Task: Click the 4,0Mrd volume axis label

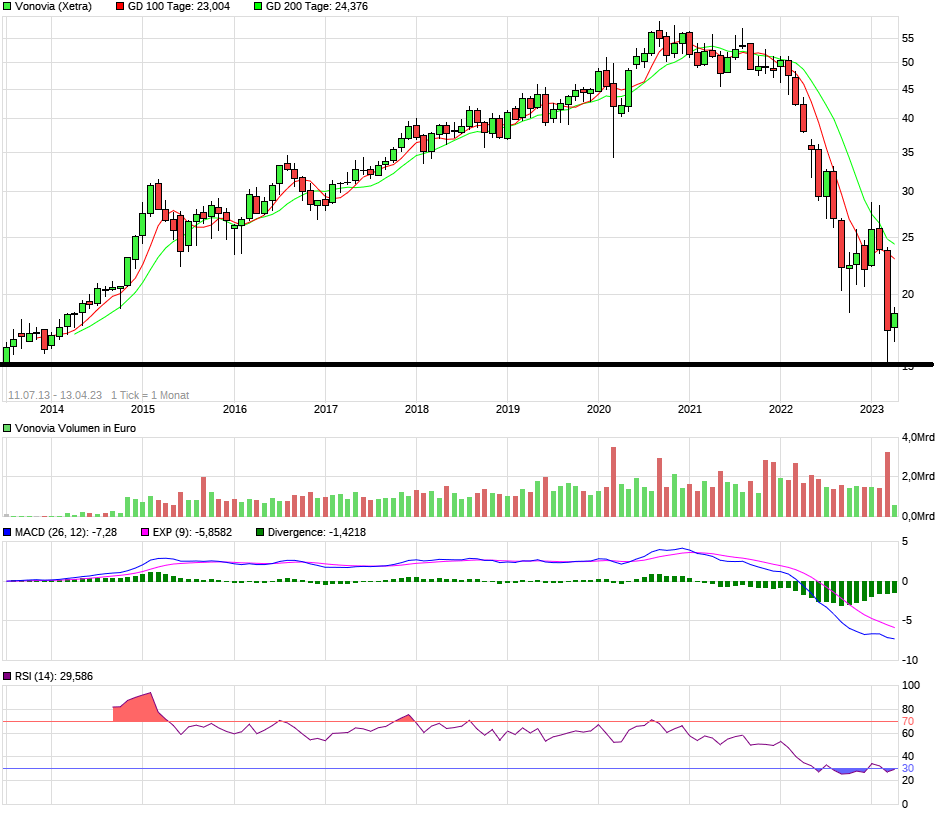Action: coord(918,438)
